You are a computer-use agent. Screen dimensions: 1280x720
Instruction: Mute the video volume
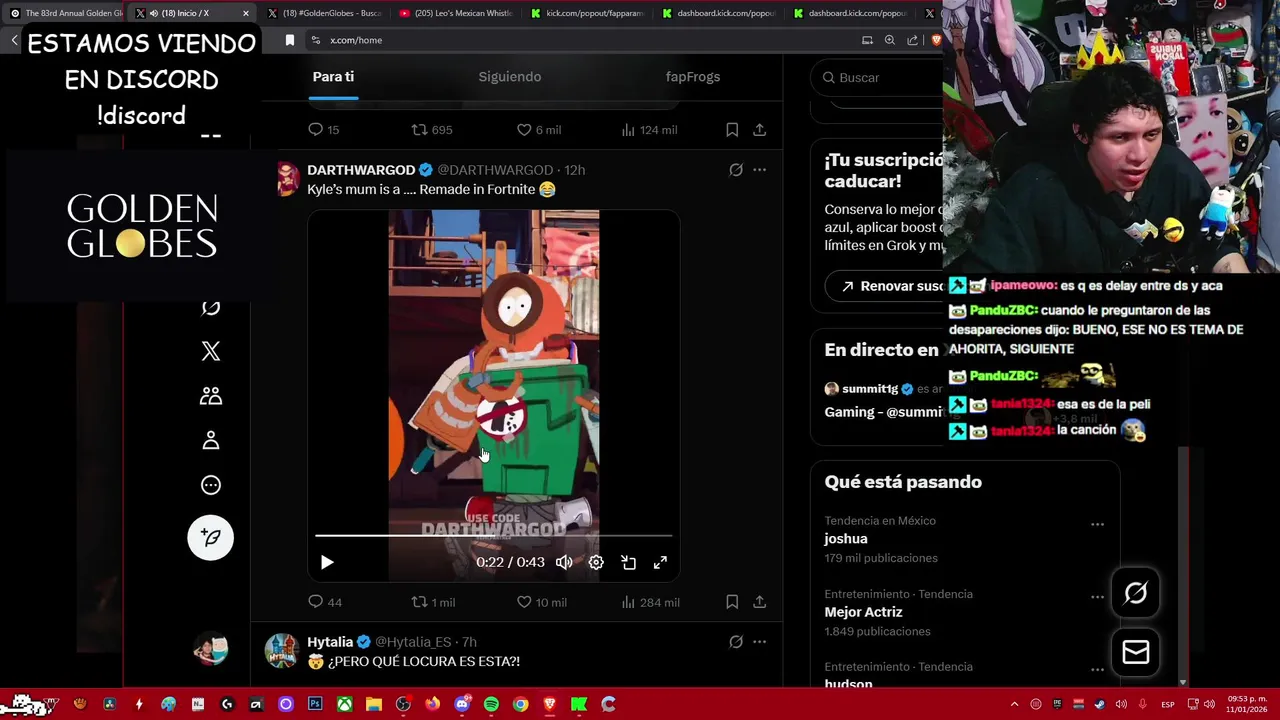[x=564, y=562]
